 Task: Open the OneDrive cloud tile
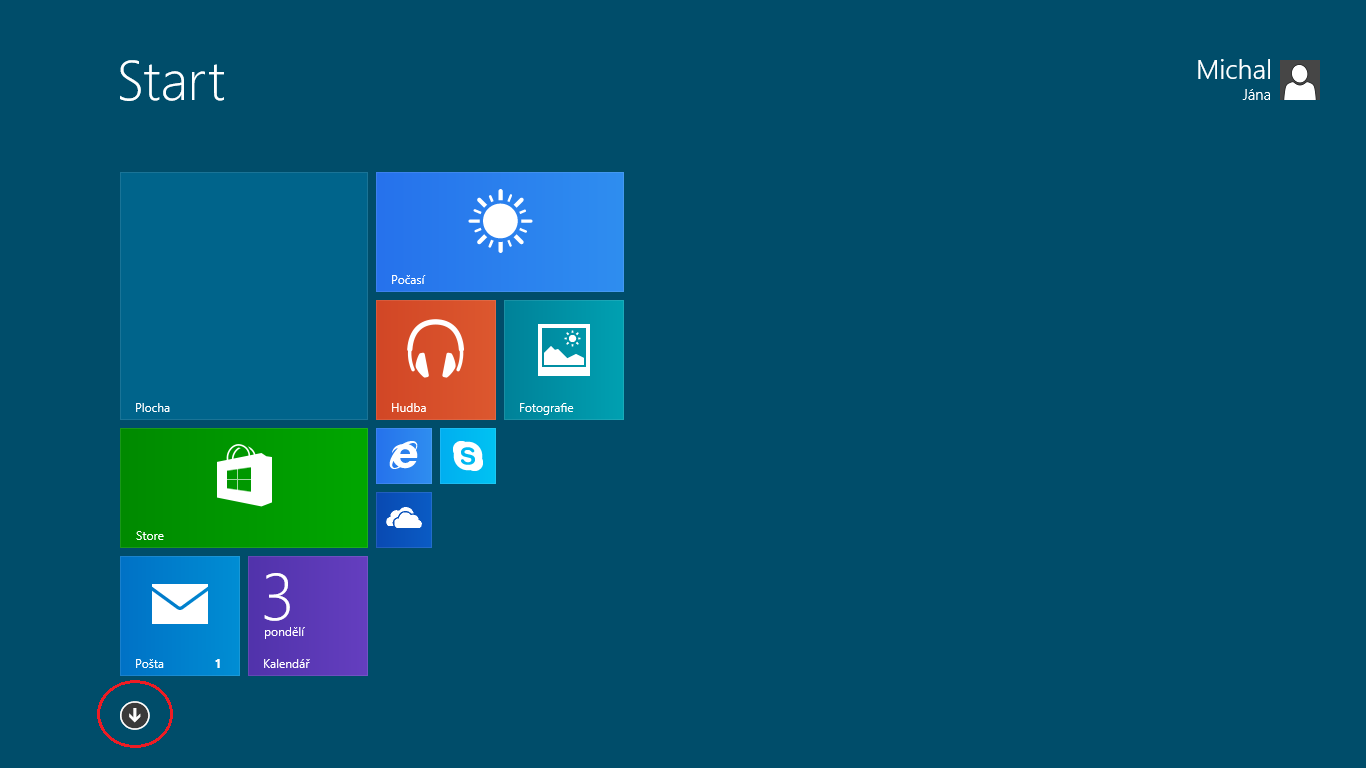point(403,519)
